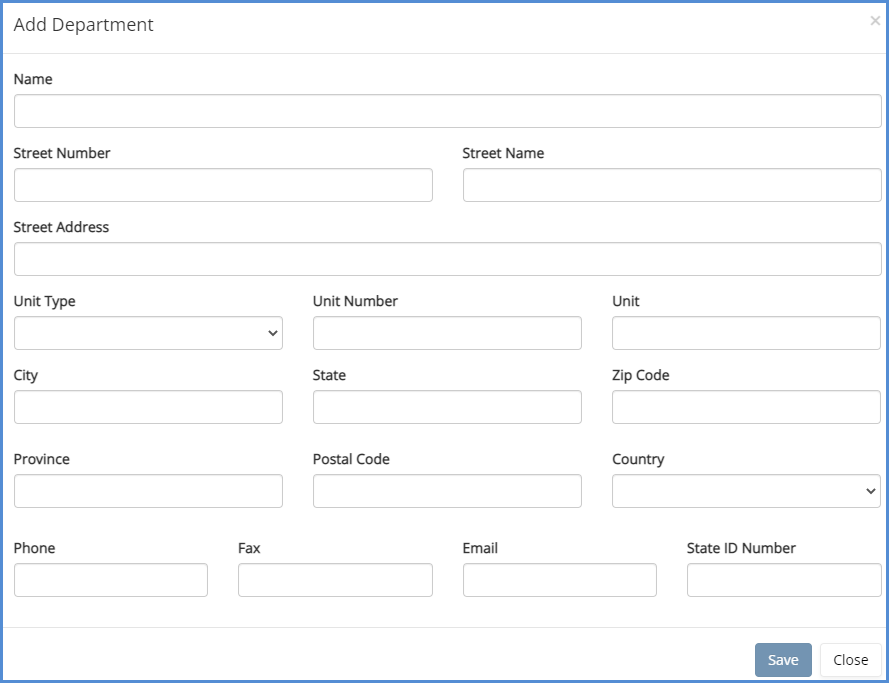Screen dimensions: 889x683
Task: Select the Postal Code field
Action: (447, 491)
